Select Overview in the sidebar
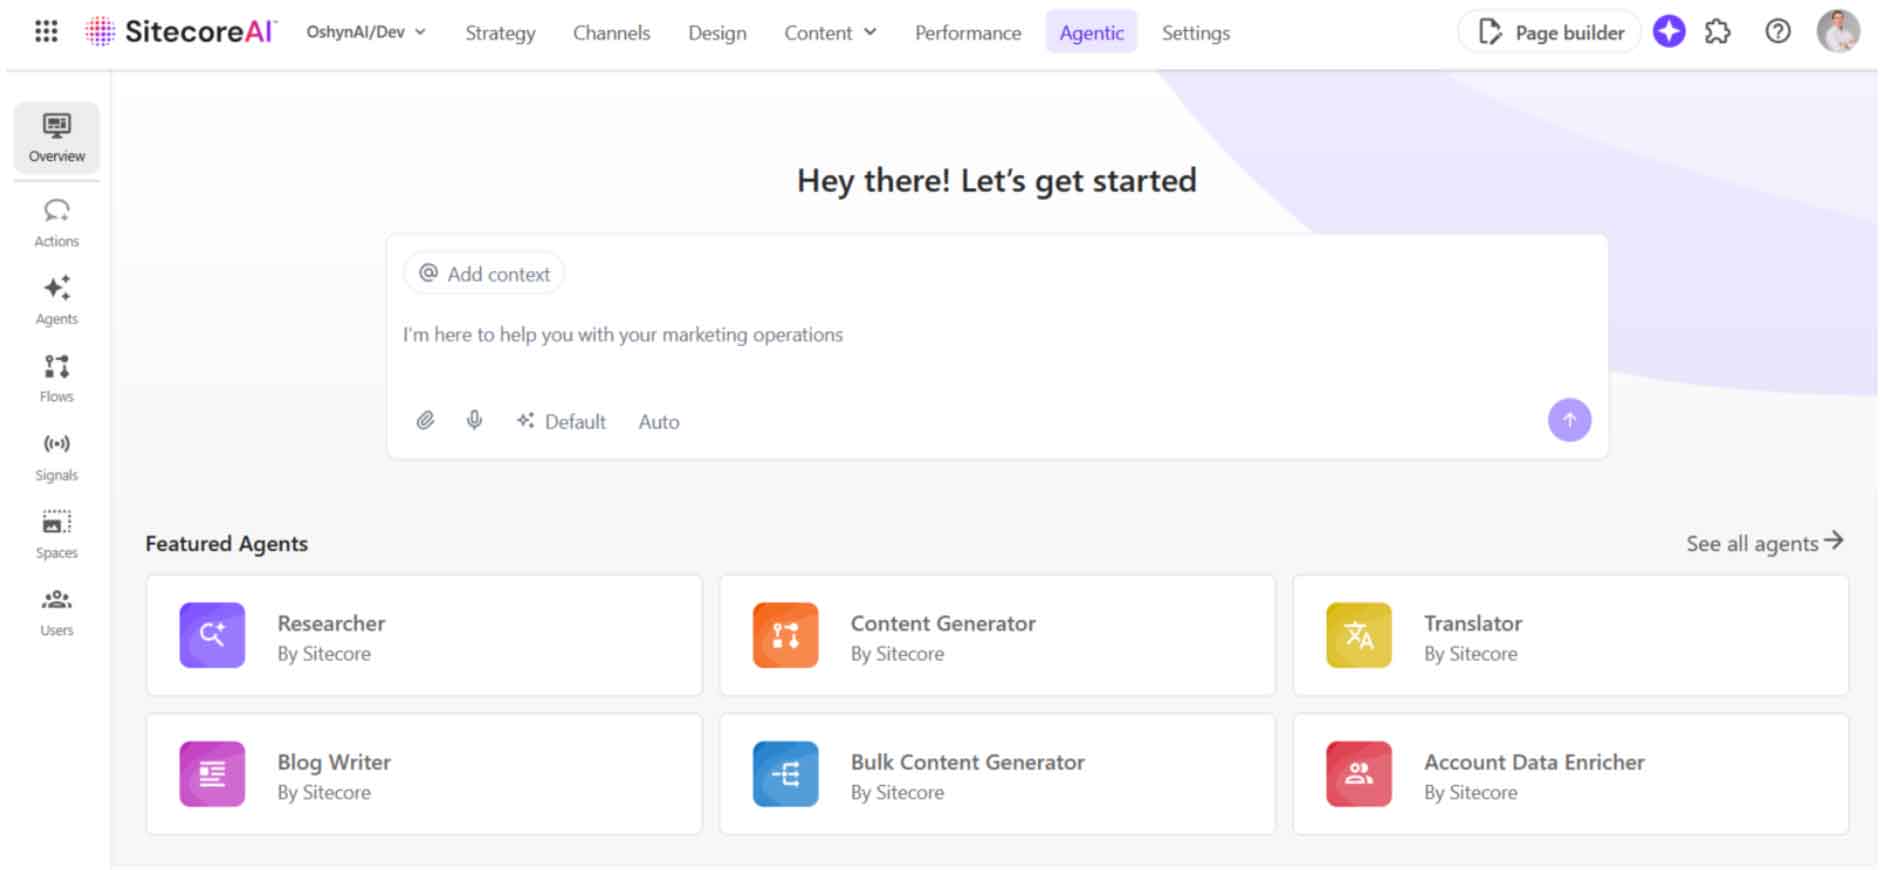The height and width of the screenshot is (870, 1880). click(x=57, y=137)
